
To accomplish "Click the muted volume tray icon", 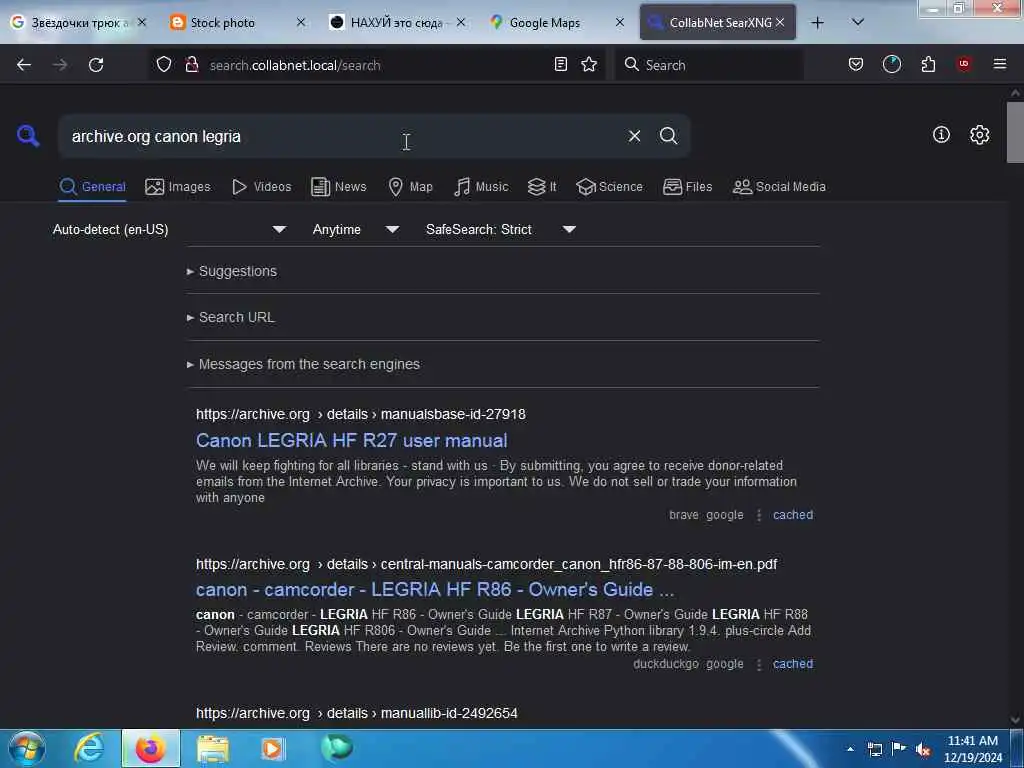I will (x=923, y=750).
